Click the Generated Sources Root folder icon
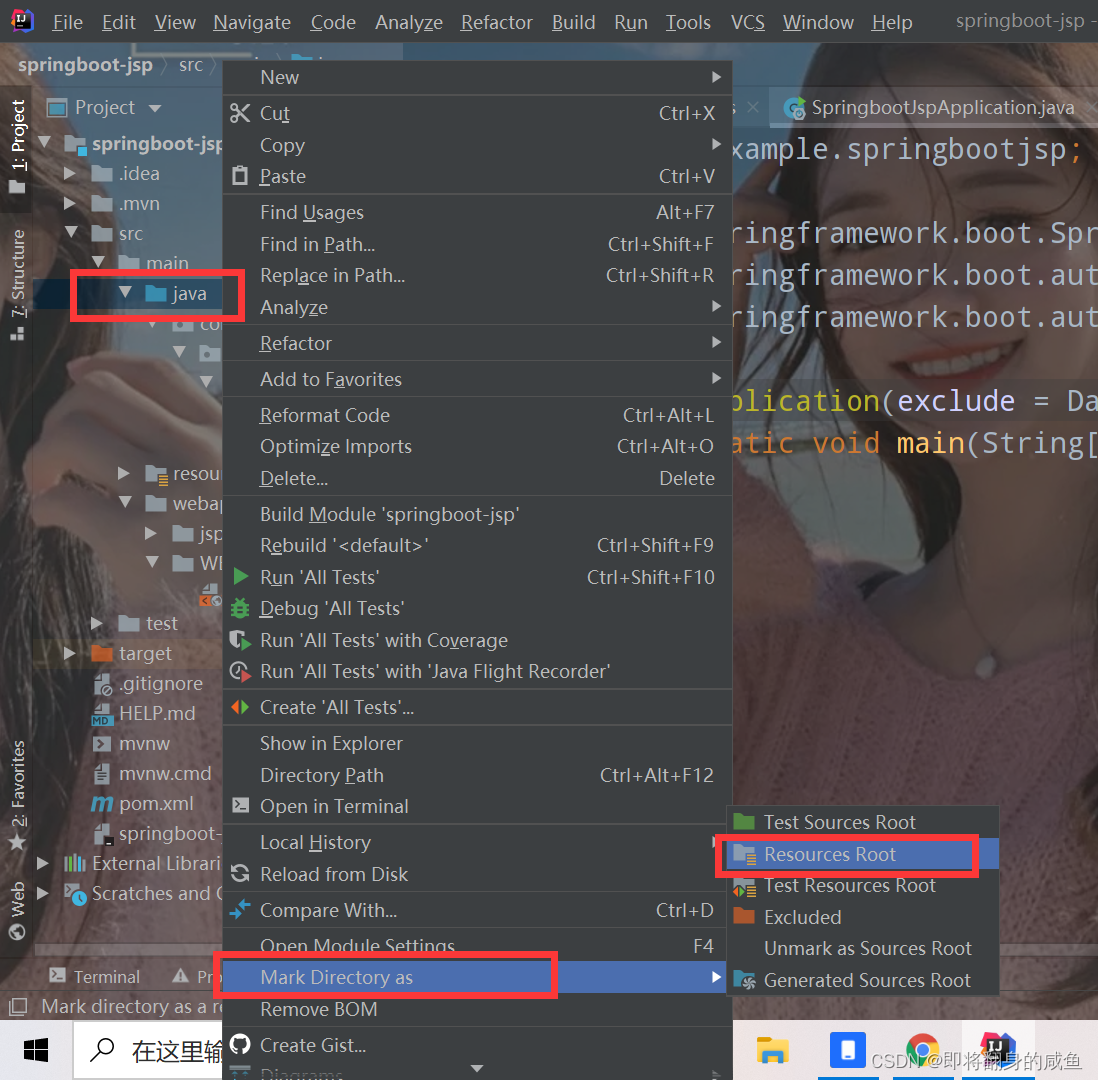Screen dimensions: 1098x1080 (744, 979)
